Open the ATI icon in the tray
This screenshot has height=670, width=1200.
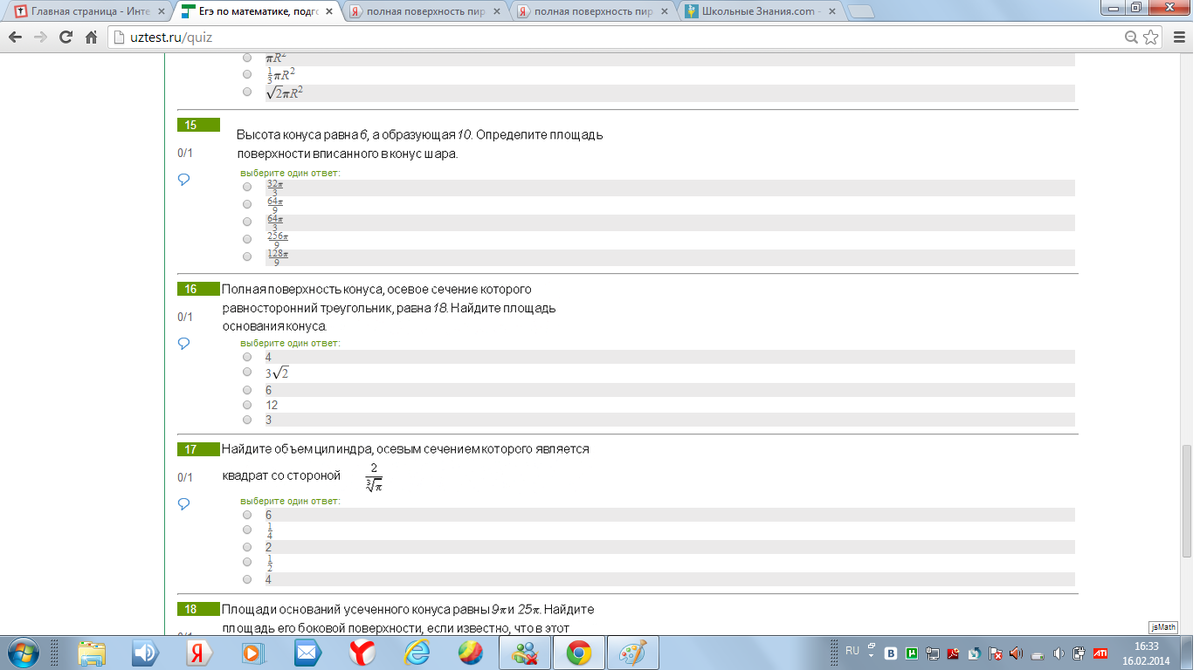point(1100,654)
